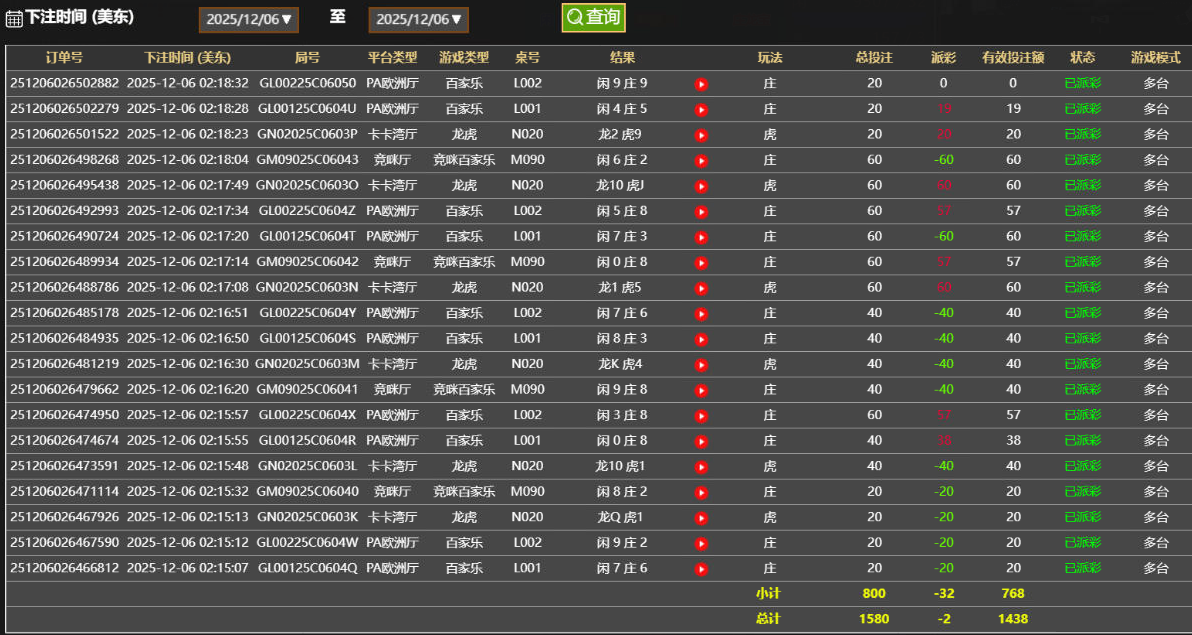The image size is (1192, 635).
Task: Click the 订单号 column header
Action: 62,58
